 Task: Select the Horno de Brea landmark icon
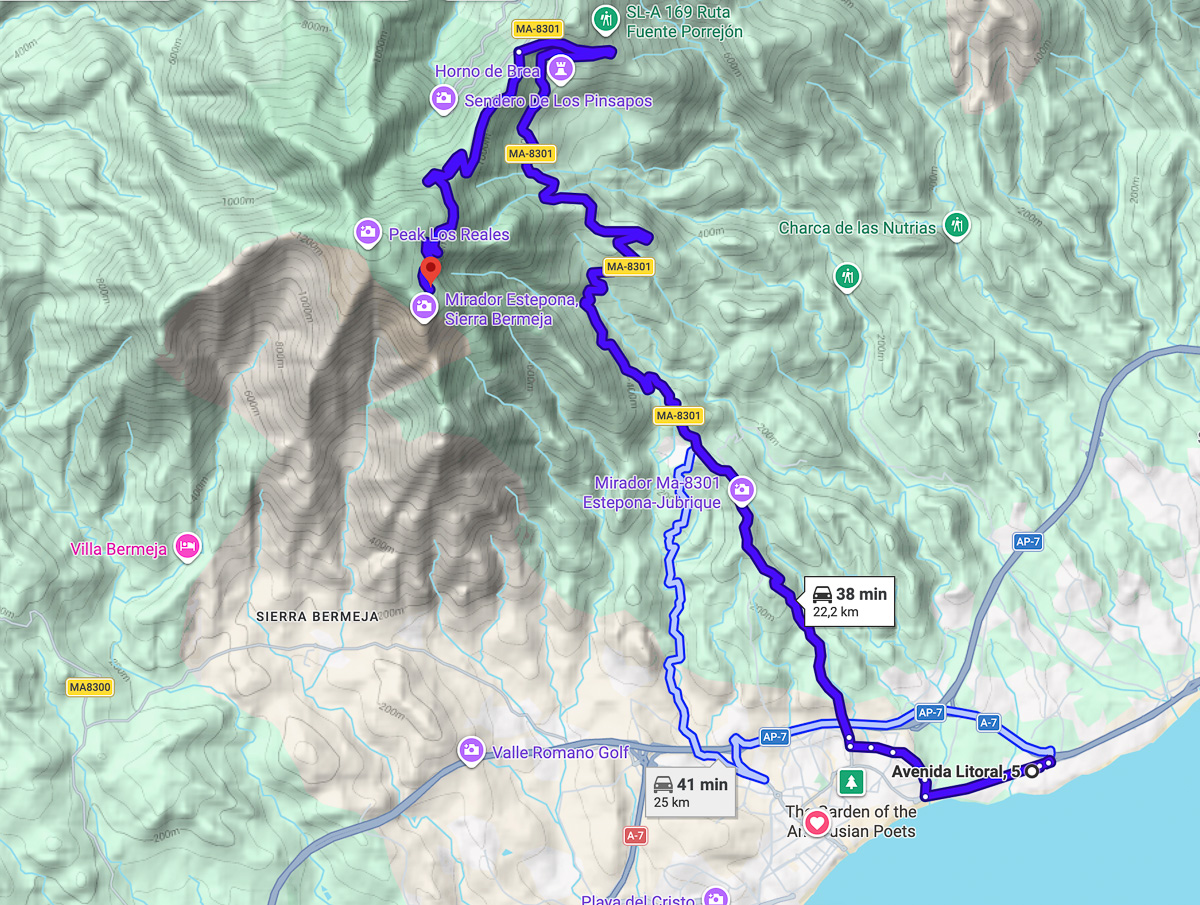tap(560, 70)
